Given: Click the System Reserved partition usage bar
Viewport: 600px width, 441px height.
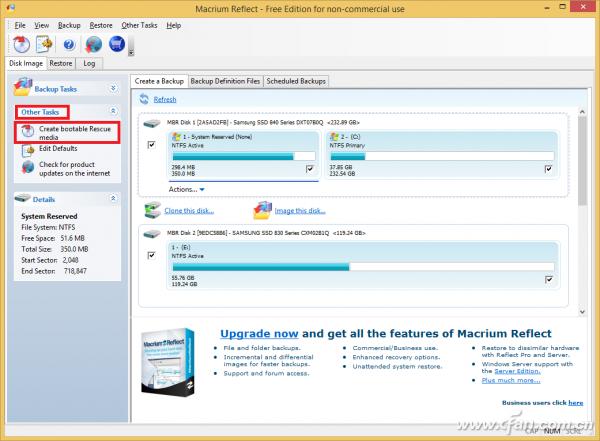Looking at the screenshot, I should pyautogui.click(x=244, y=156).
